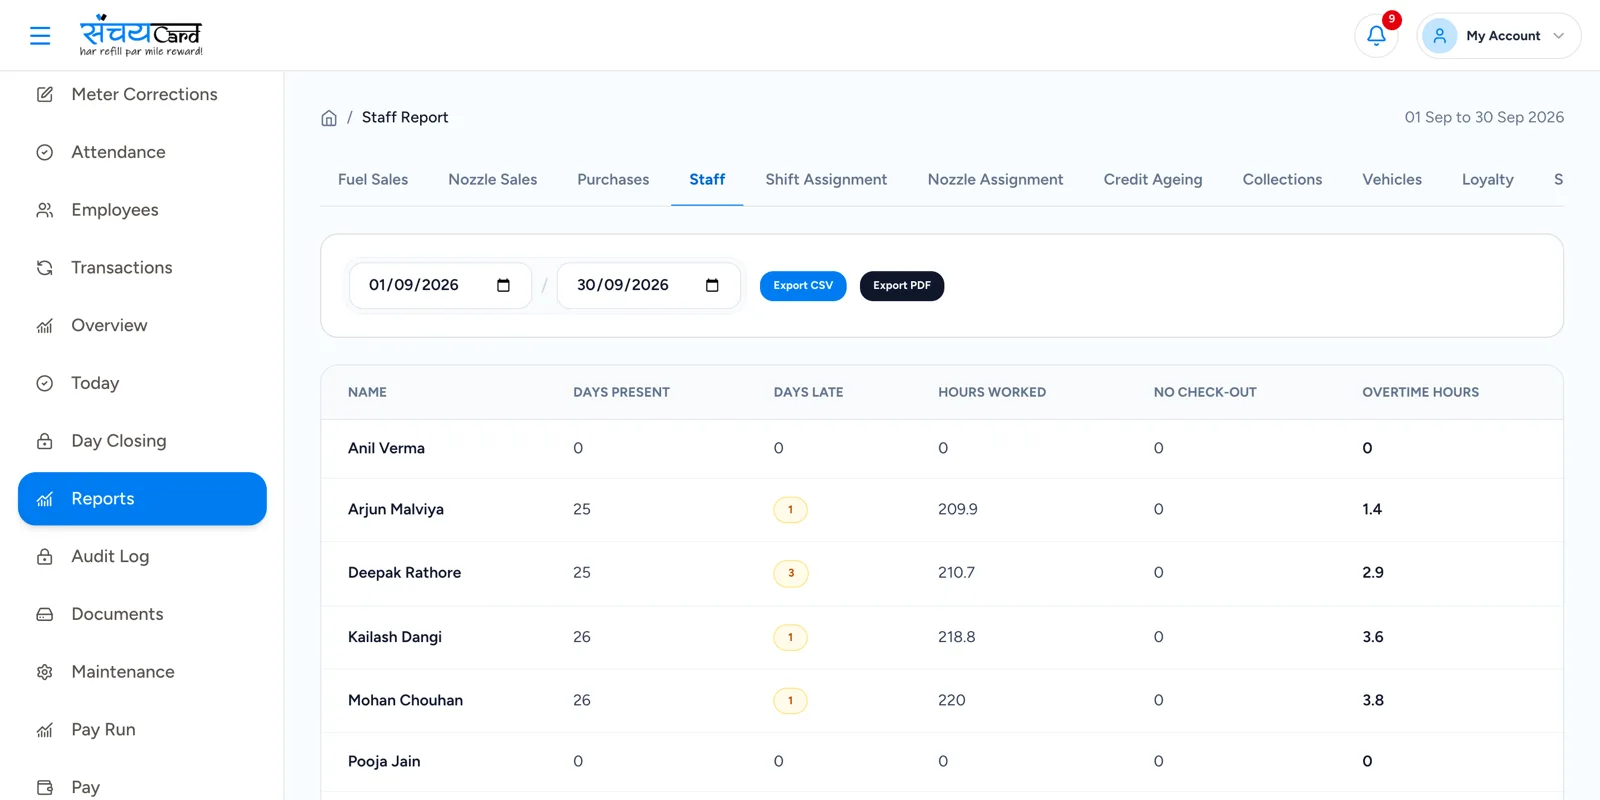
Task: Open the Purchases tab
Action: [613, 180]
